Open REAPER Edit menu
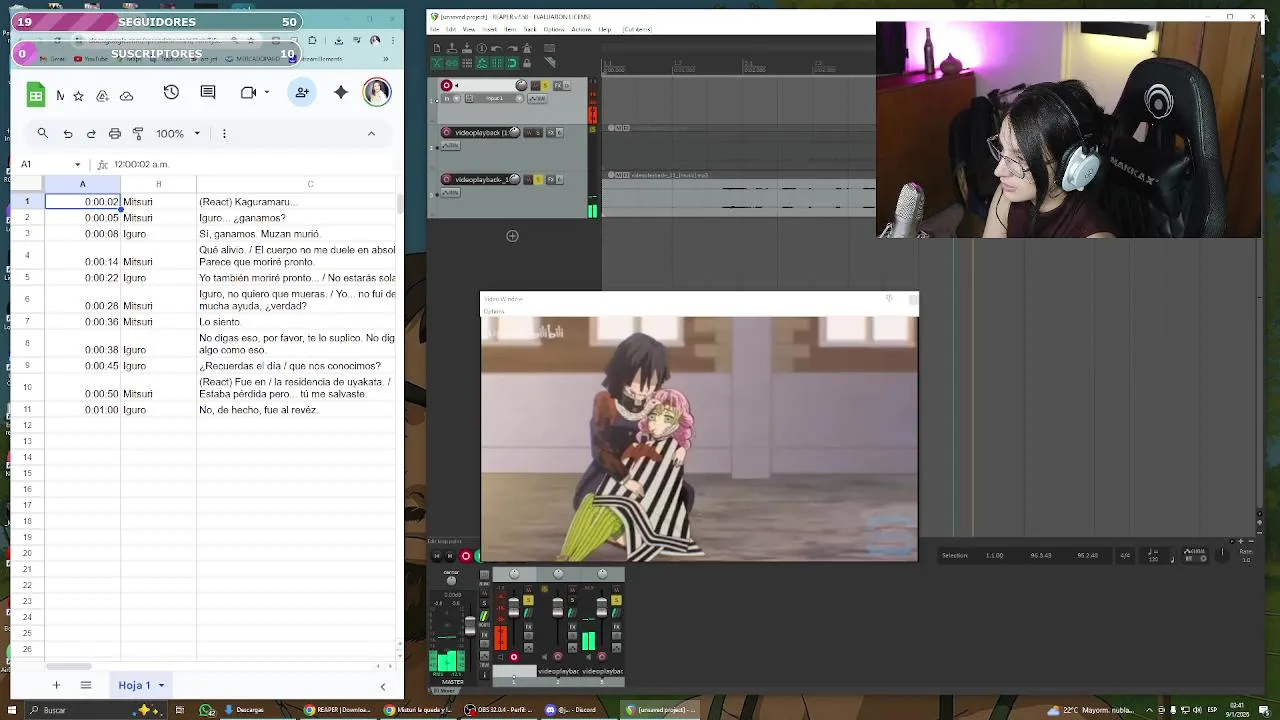This screenshot has height=720, width=1280. click(x=451, y=29)
